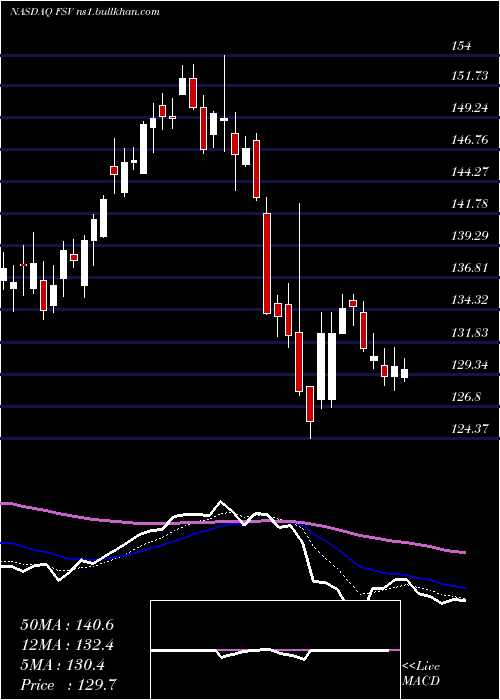Click the 136.81 price axis label
The width and height of the screenshot is (500, 700).
click(470, 268)
